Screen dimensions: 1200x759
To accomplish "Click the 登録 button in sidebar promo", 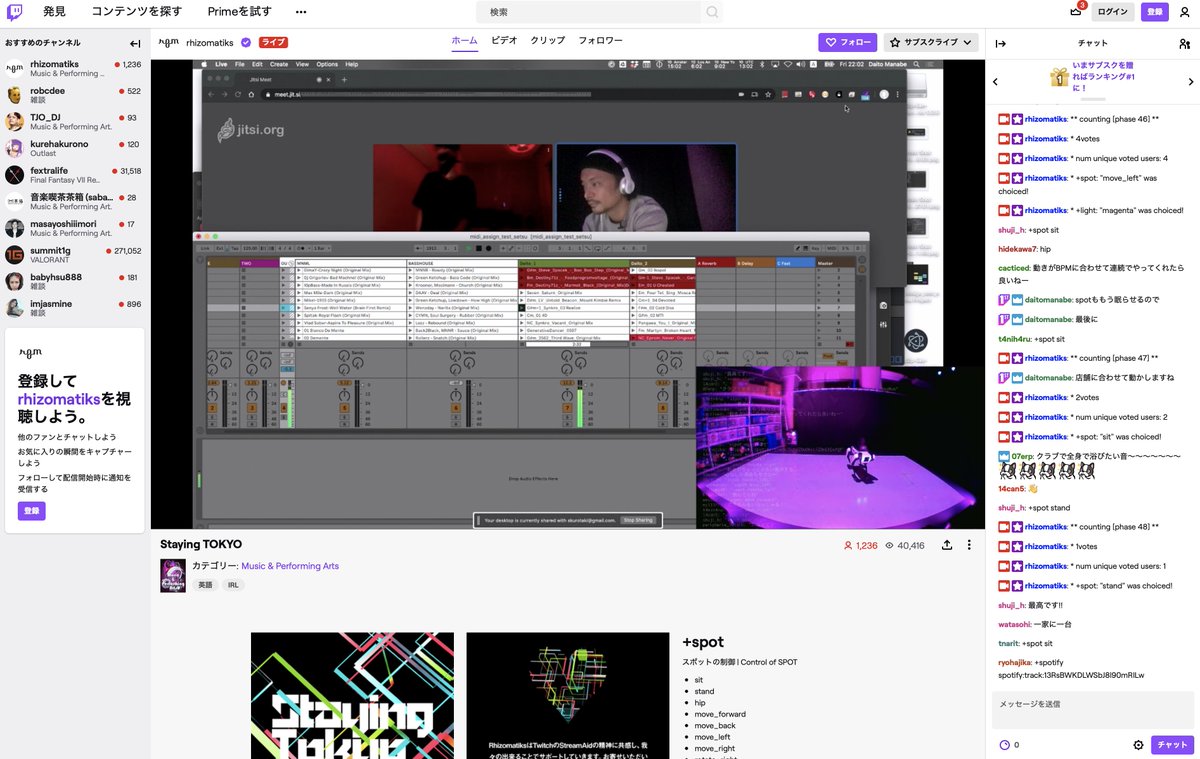I will [31, 510].
